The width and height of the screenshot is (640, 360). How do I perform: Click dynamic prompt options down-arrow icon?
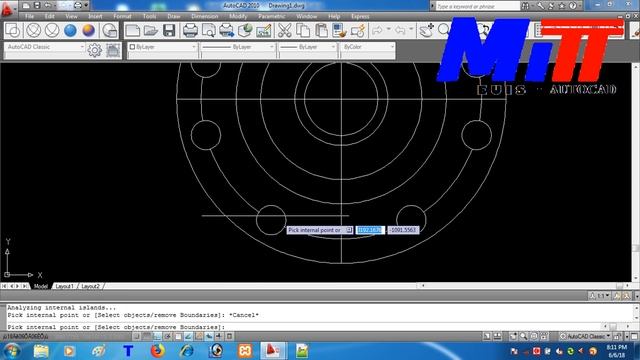pyautogui.click(x=349, y=230)
